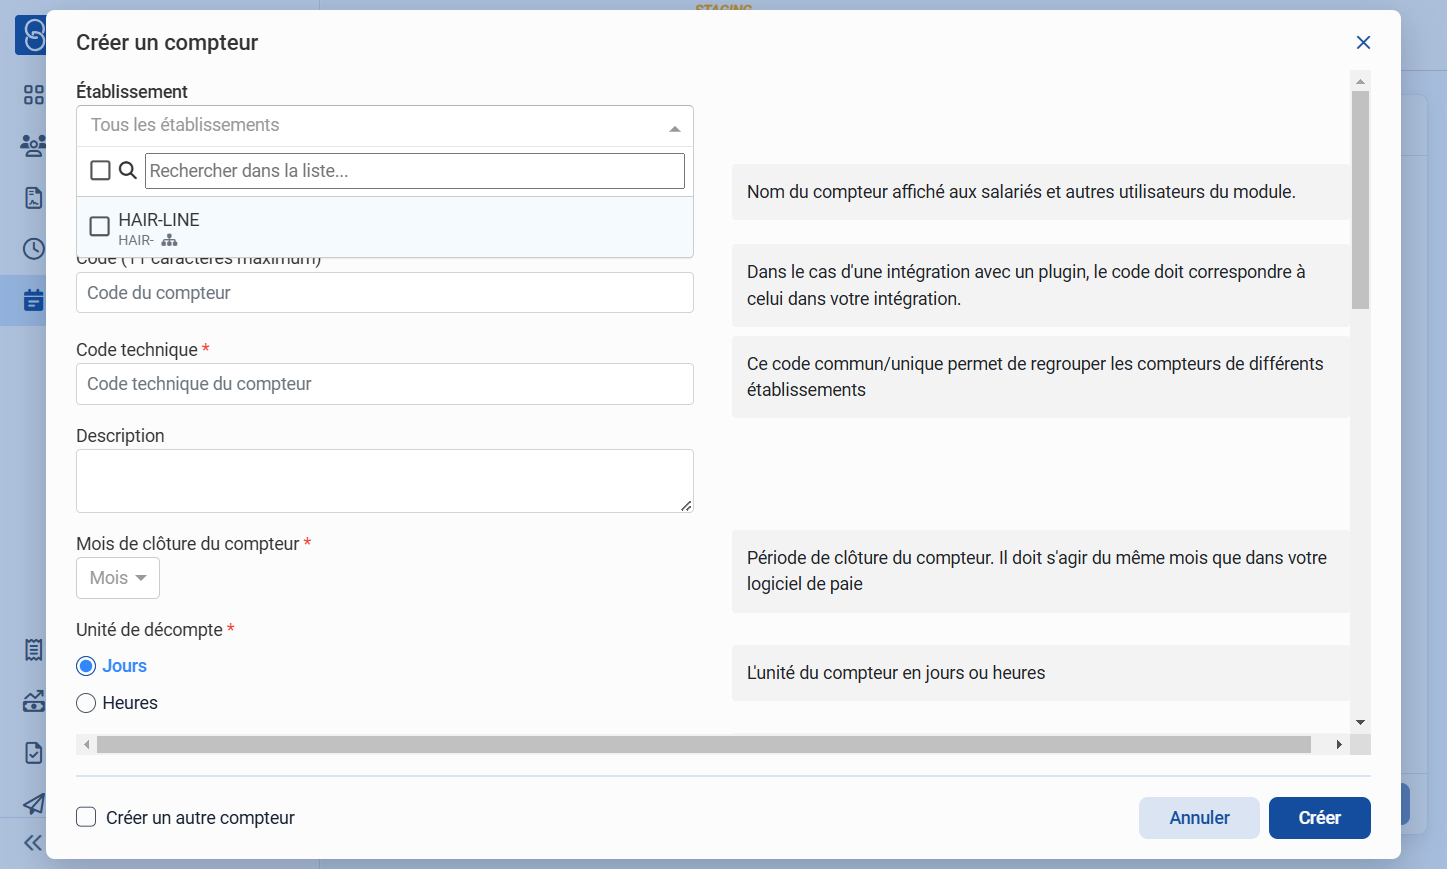Open the document icon in the sidebar
1447x869 pixels.
[34, 197]
